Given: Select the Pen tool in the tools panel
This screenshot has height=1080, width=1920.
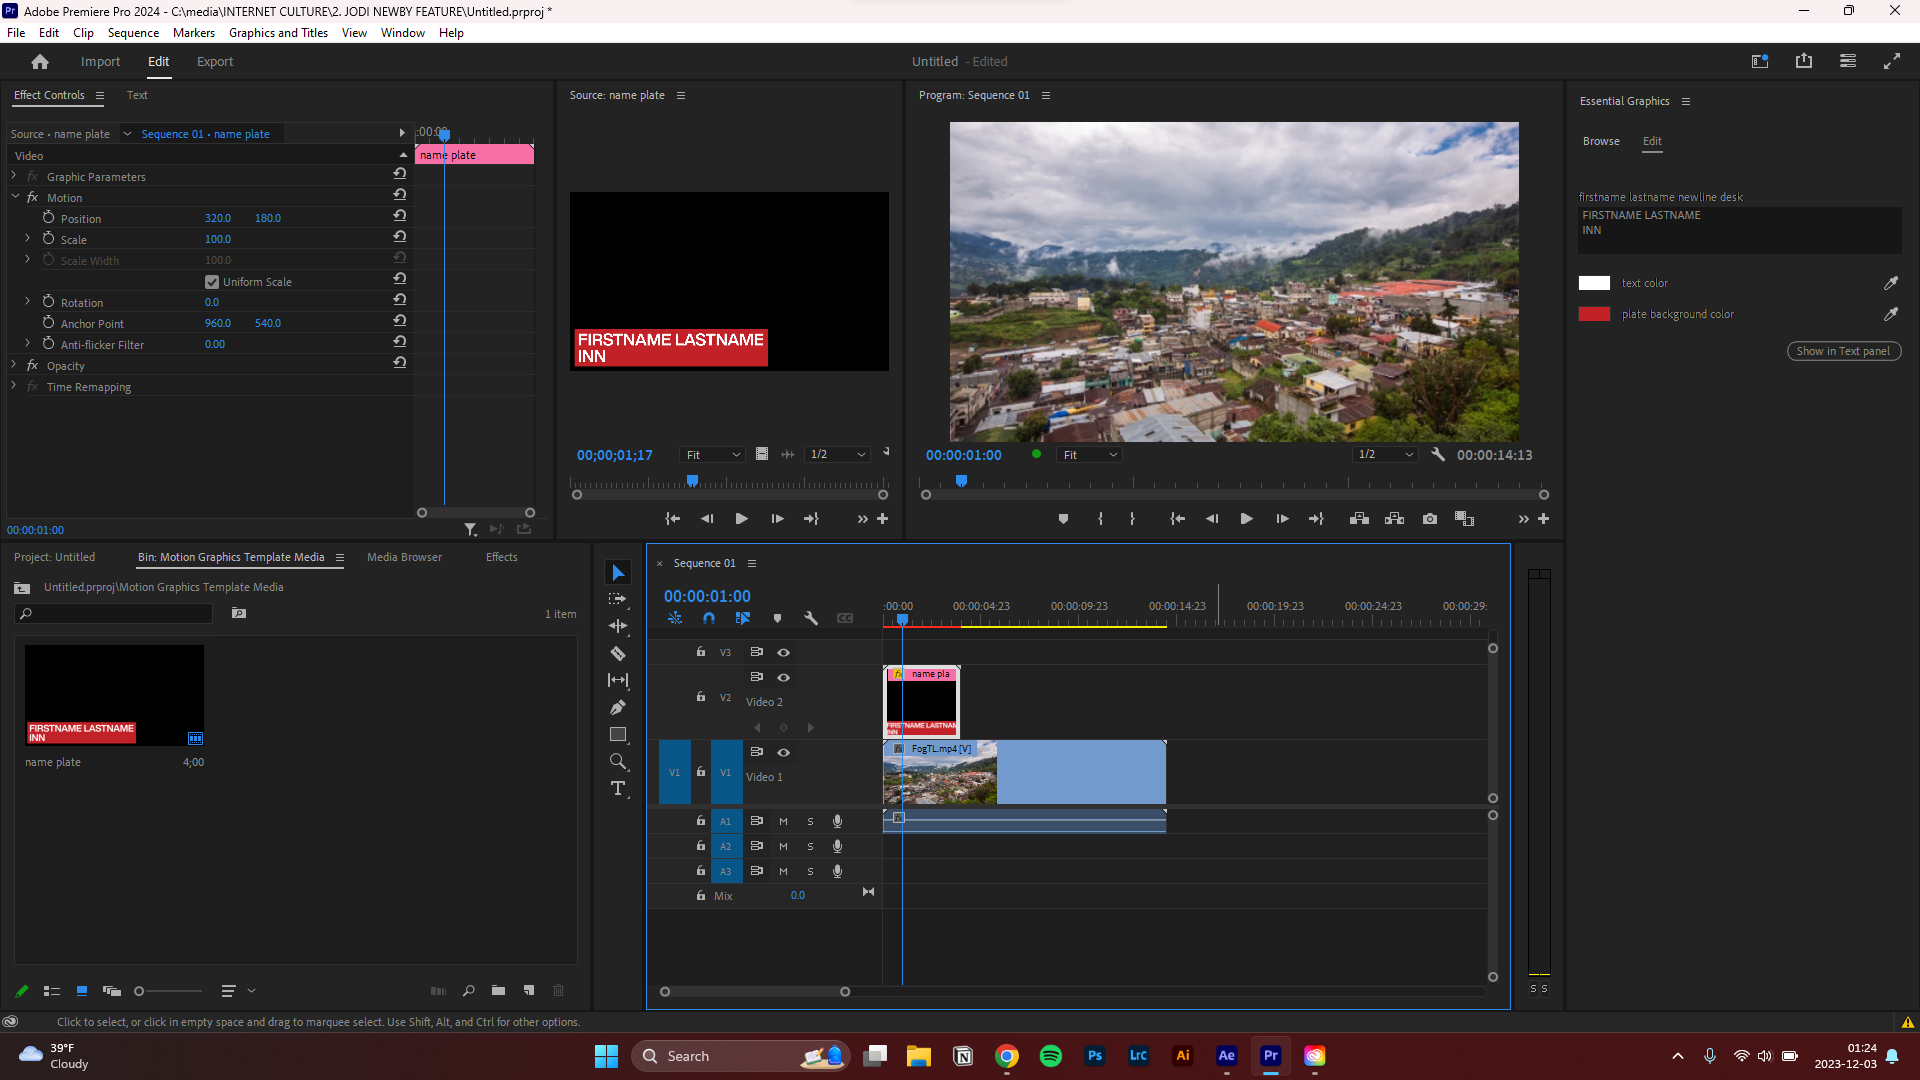Looking at the screenshot, I should click(618, 706).
